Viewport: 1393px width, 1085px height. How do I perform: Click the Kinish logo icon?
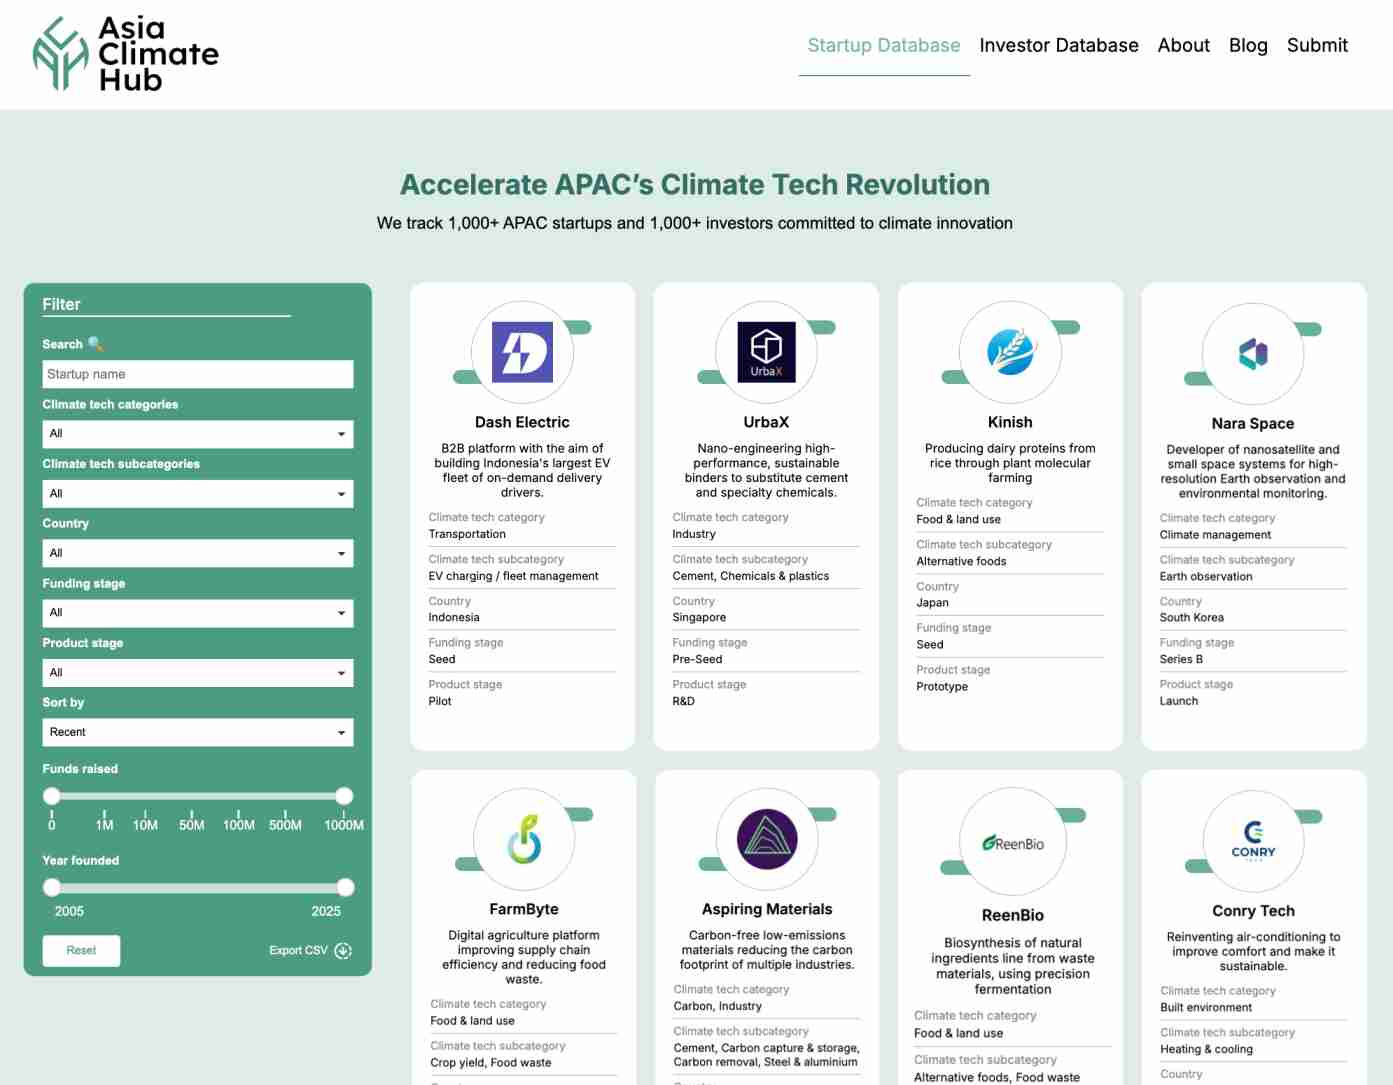[x=1010, y=352]
